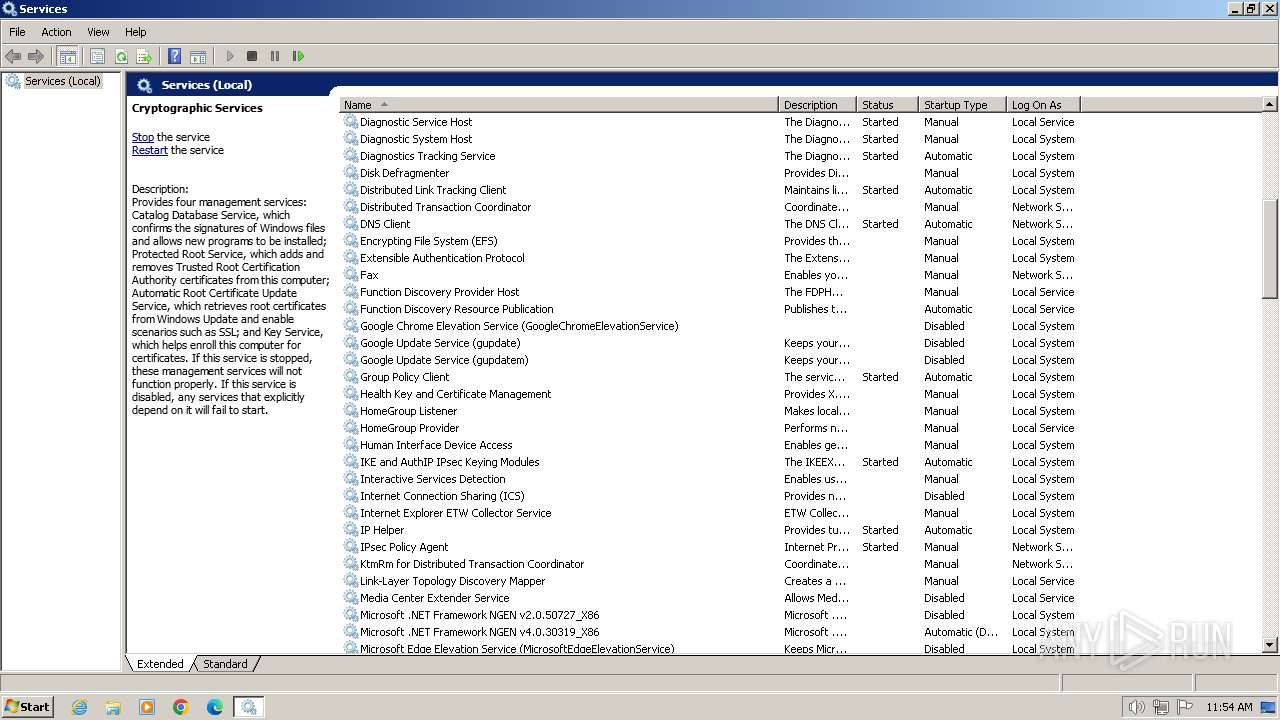The height and width of the screenshot is (720, 1280).
Task: Select the Group Policy Client service
Action: [x=710, y=377]
